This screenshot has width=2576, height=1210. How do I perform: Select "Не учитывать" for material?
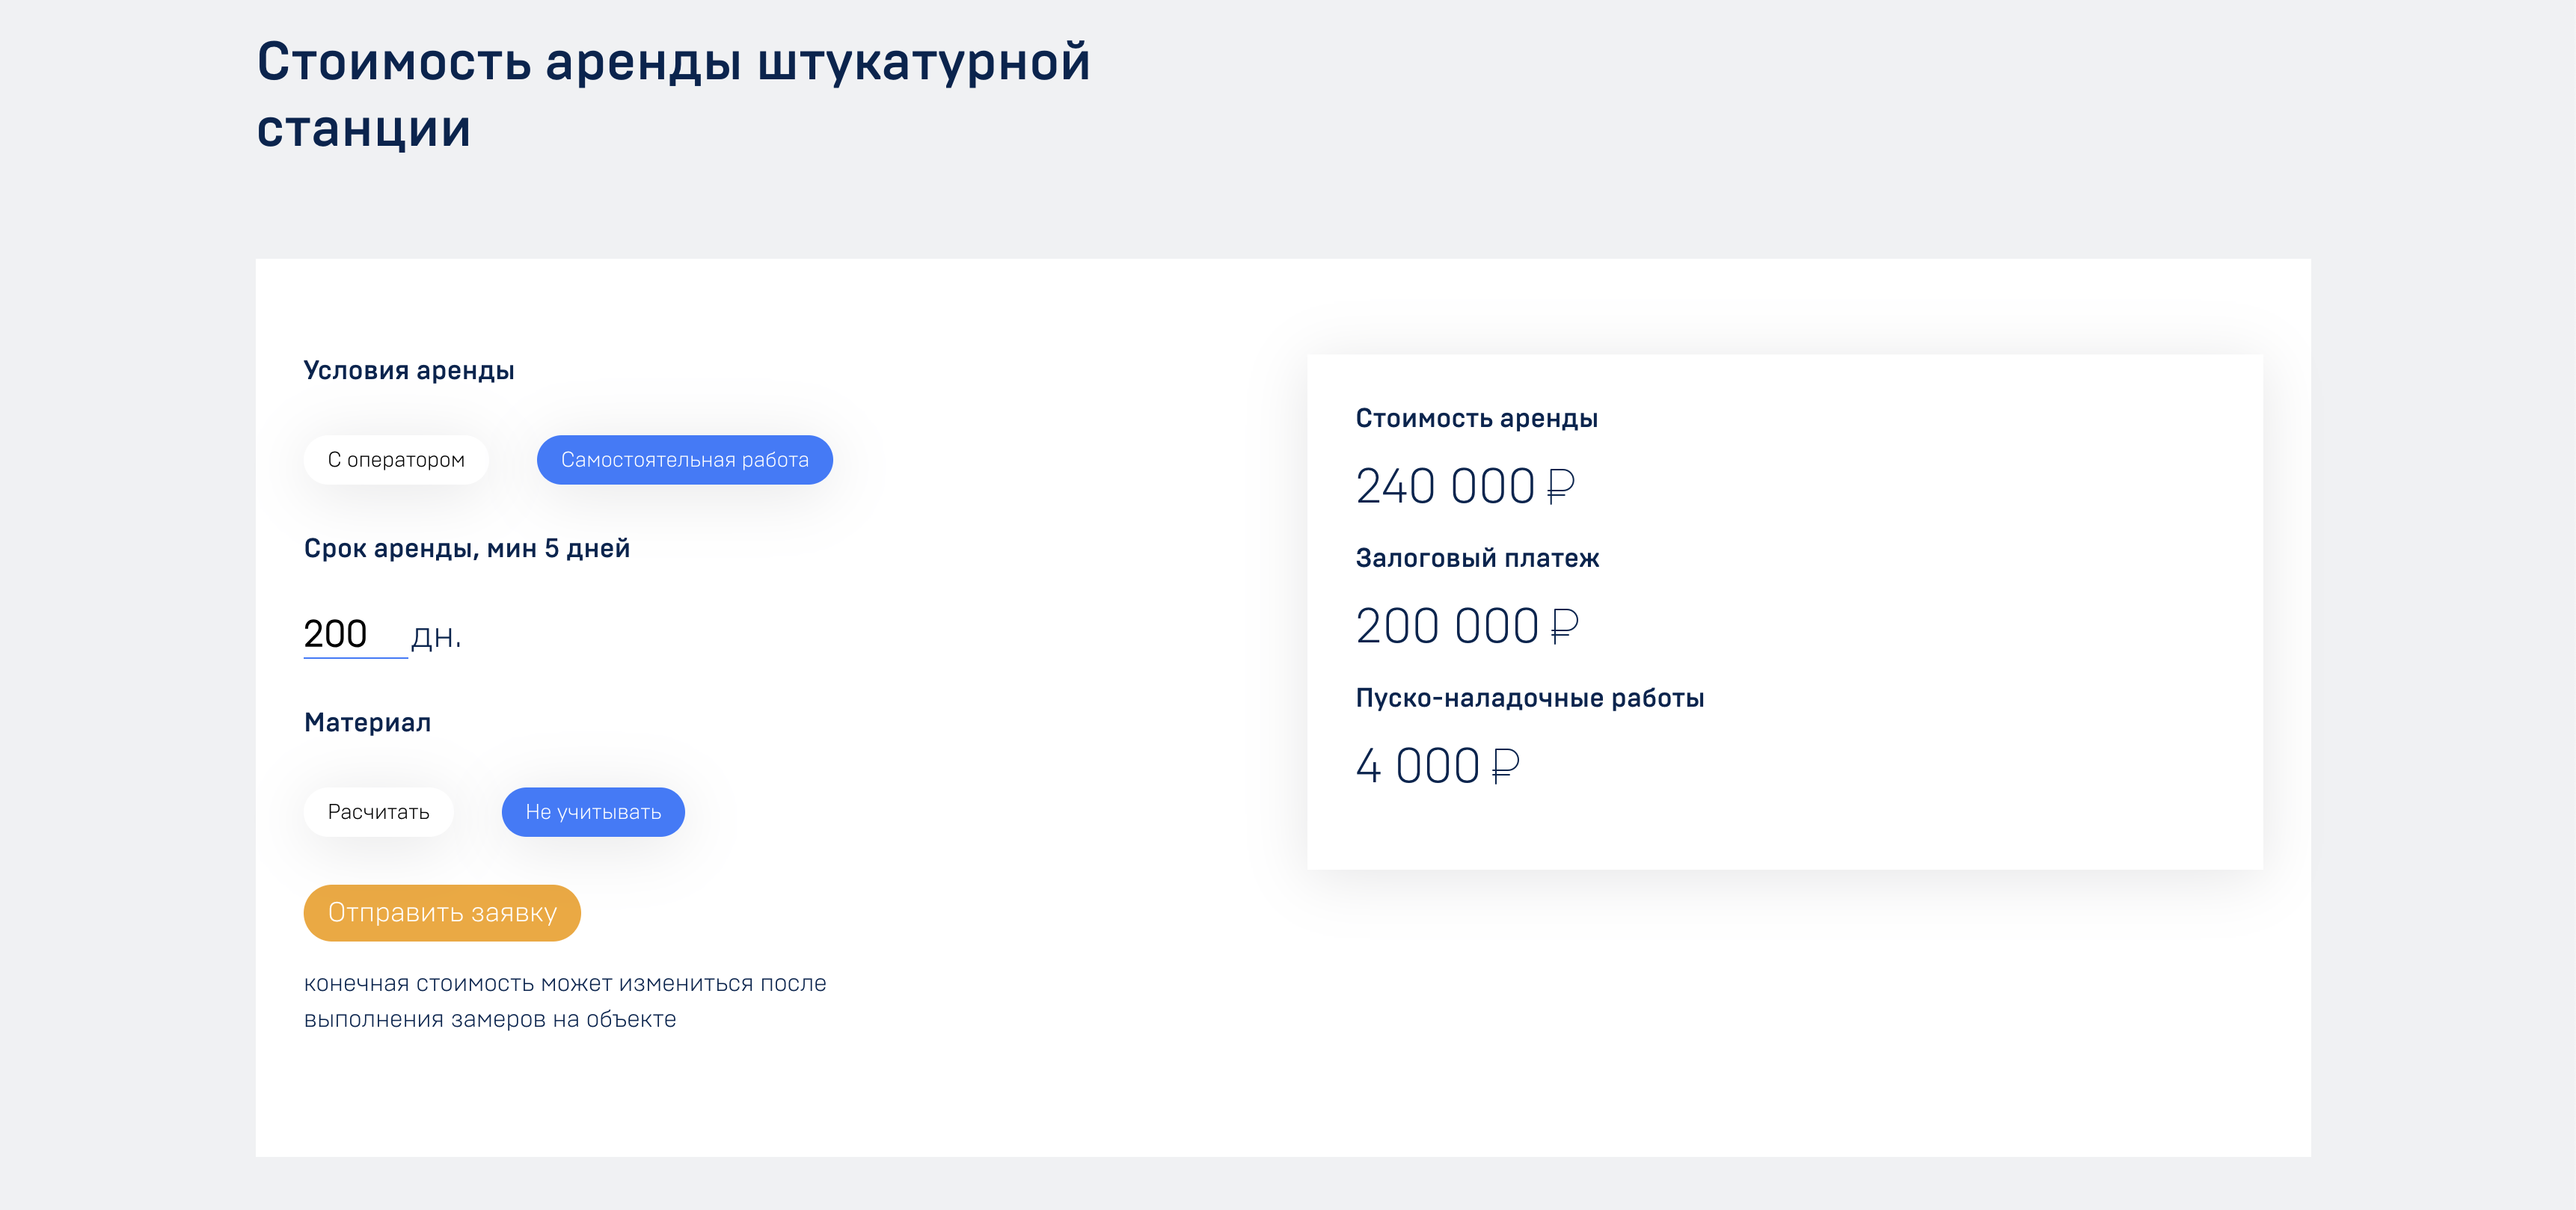pyautogui.click(x=593, y=812)
